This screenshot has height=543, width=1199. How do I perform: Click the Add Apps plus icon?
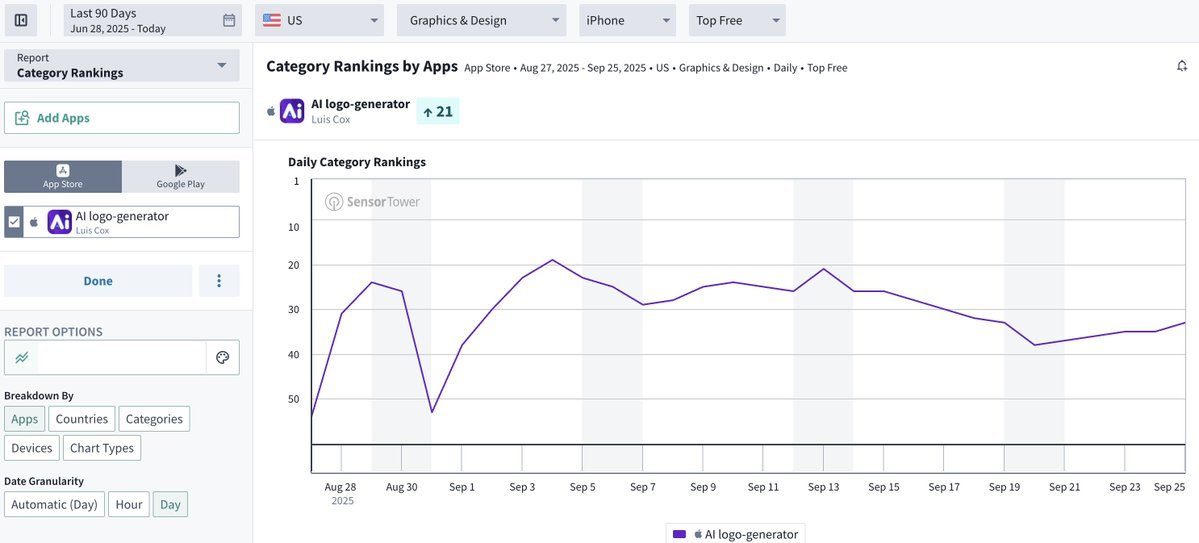[22, 118]
